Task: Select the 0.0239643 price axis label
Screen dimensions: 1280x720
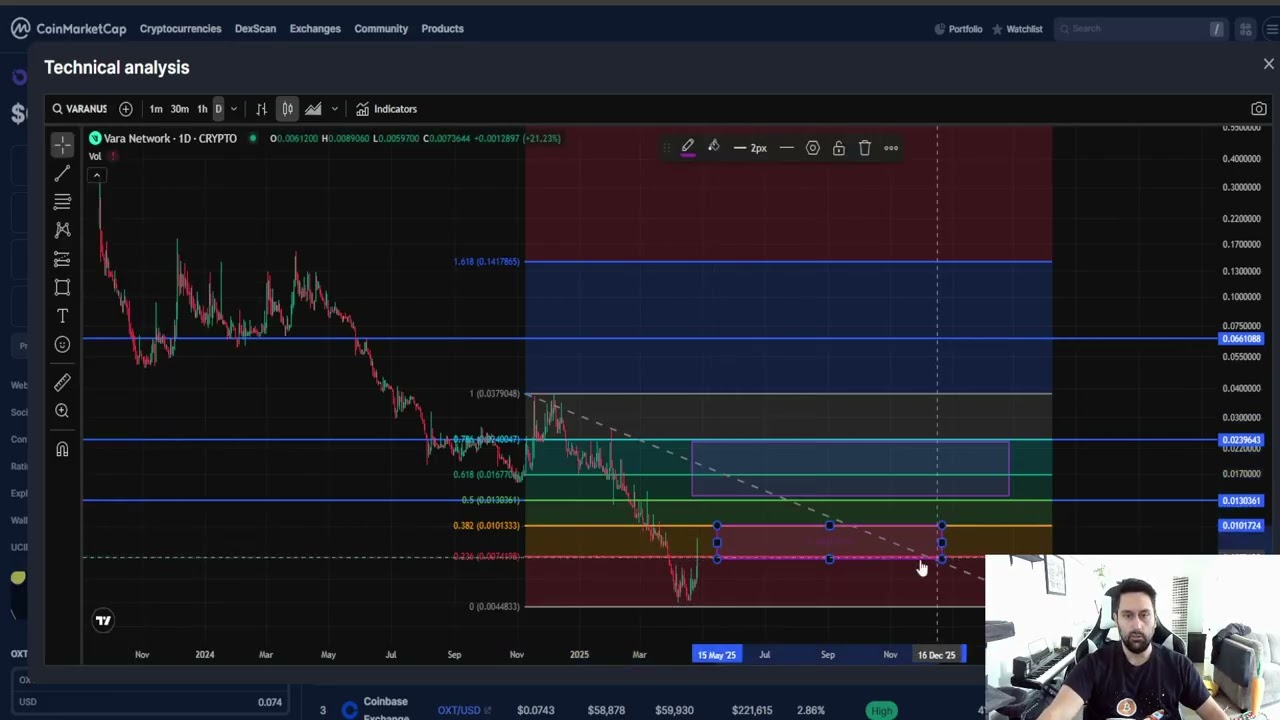Action: pyautogui.click(x=1242, y=440)
